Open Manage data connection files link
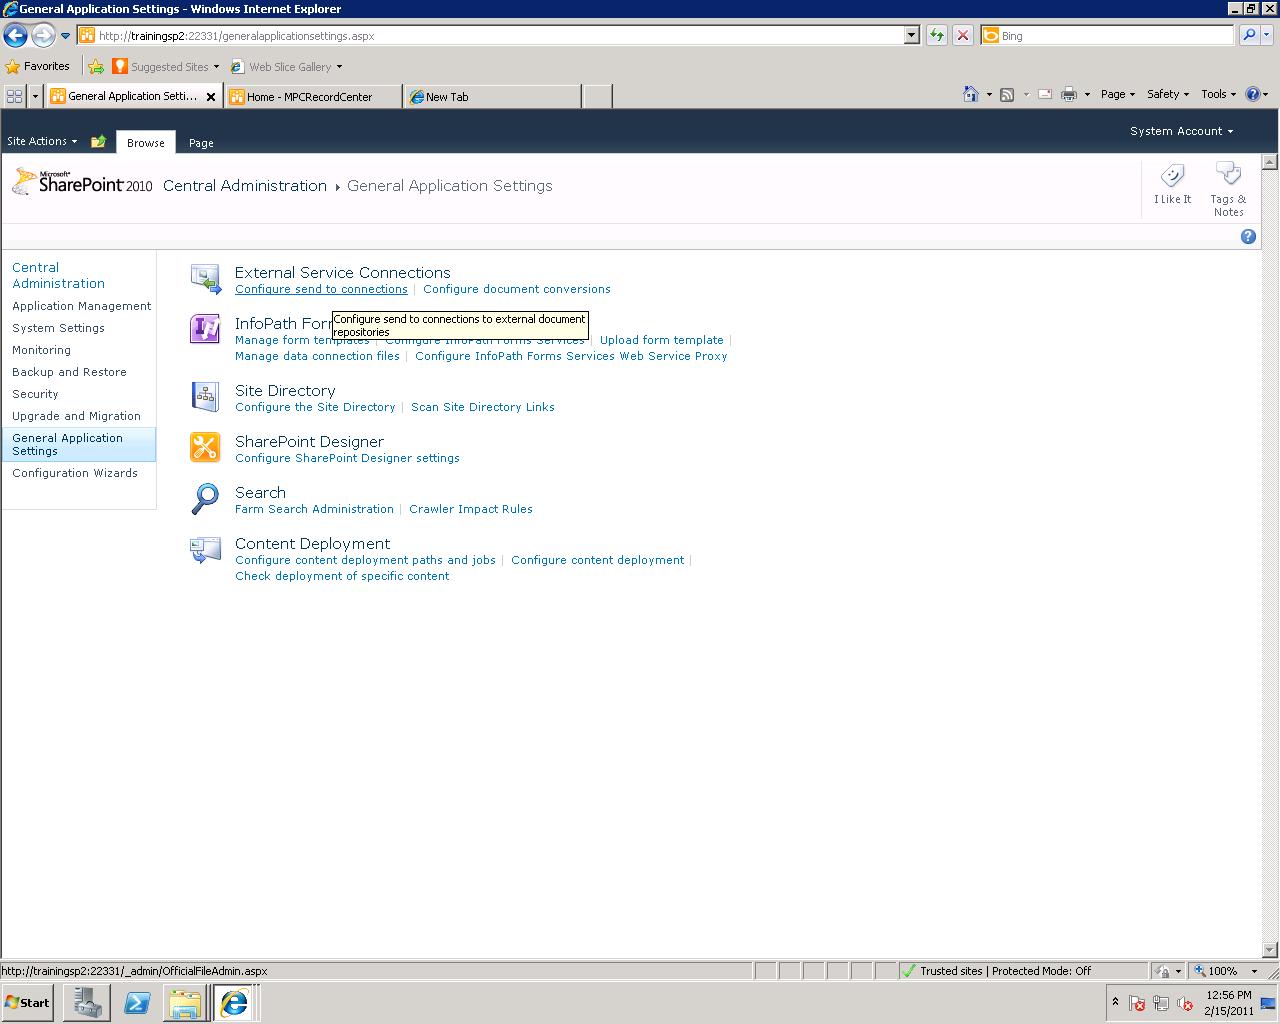The height and width of the screenshot is (1024, 1280). 317,356
